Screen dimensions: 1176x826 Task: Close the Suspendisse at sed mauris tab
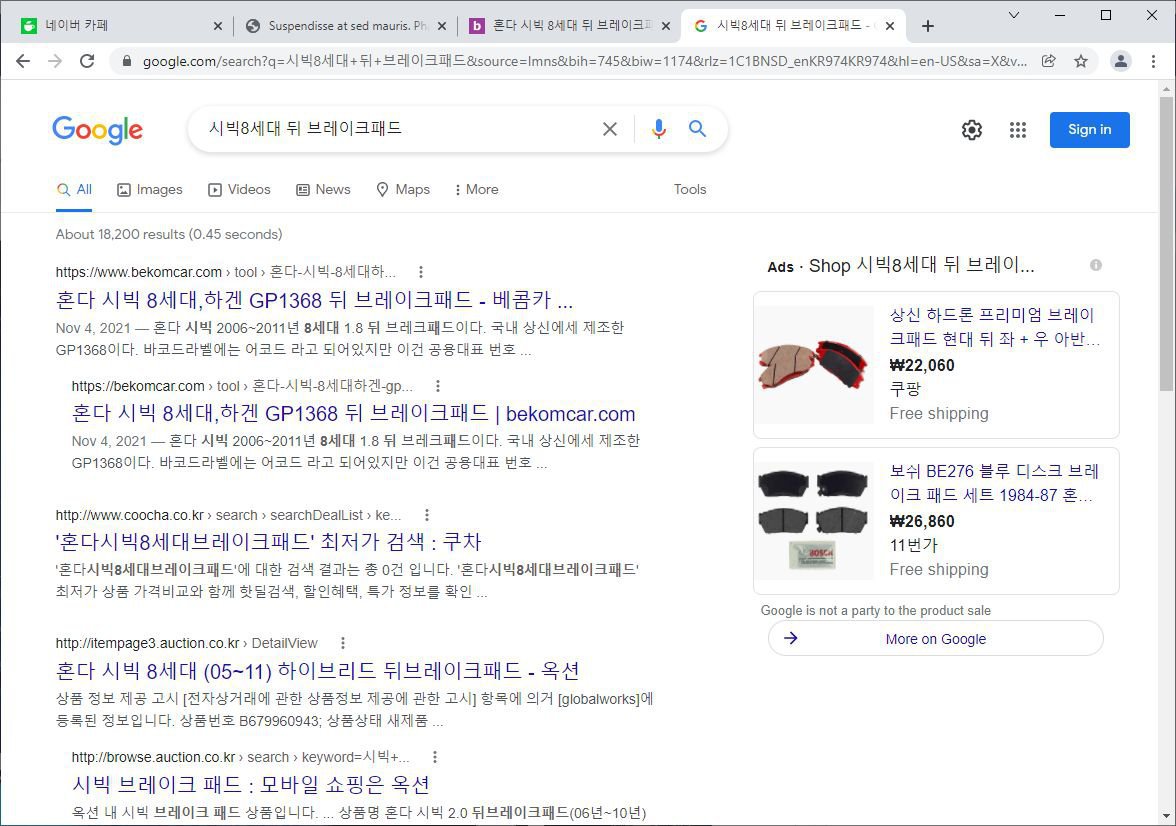point(442,26)
